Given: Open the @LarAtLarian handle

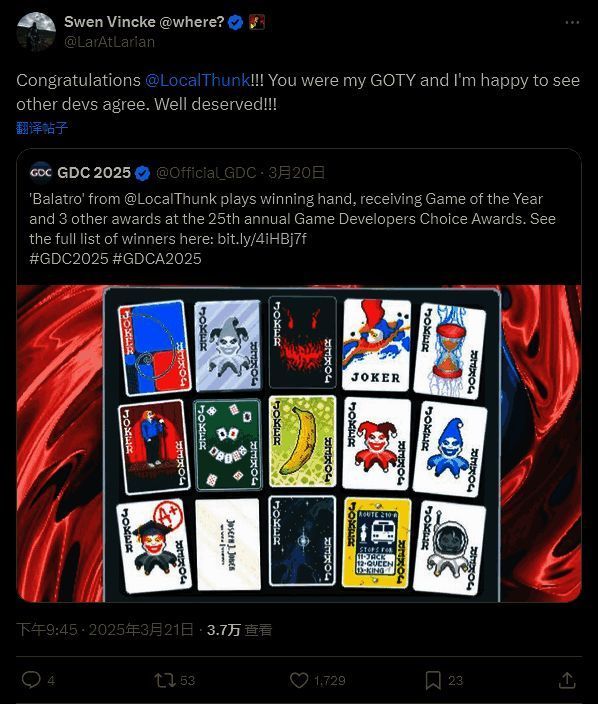Looking at the screenshot, I should pos(110,42).
